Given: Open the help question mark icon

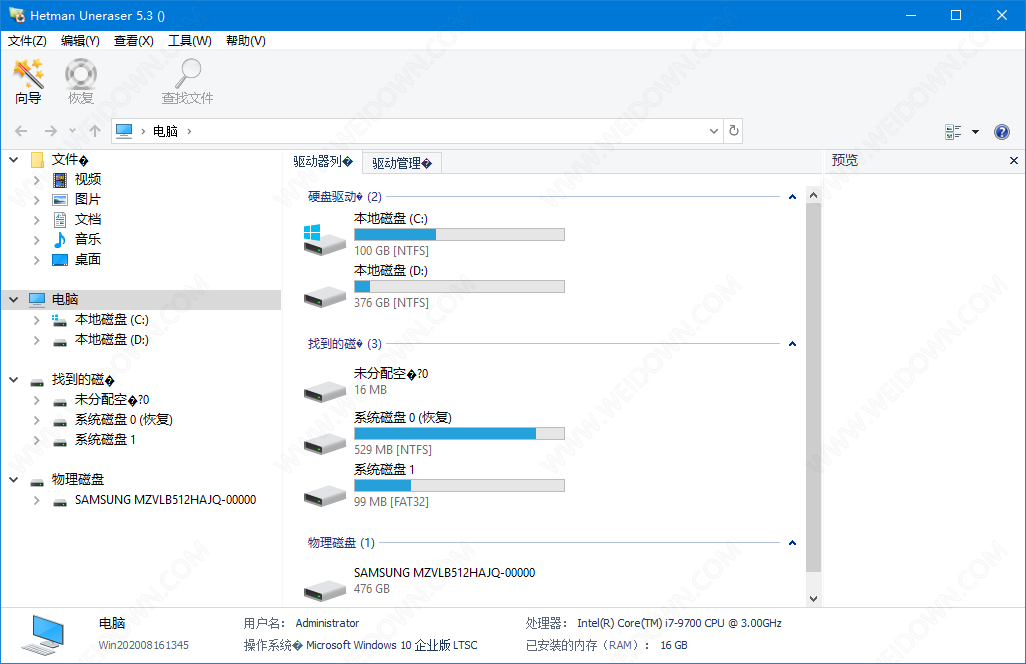Looking at the screenshot, I should 1001,131.
